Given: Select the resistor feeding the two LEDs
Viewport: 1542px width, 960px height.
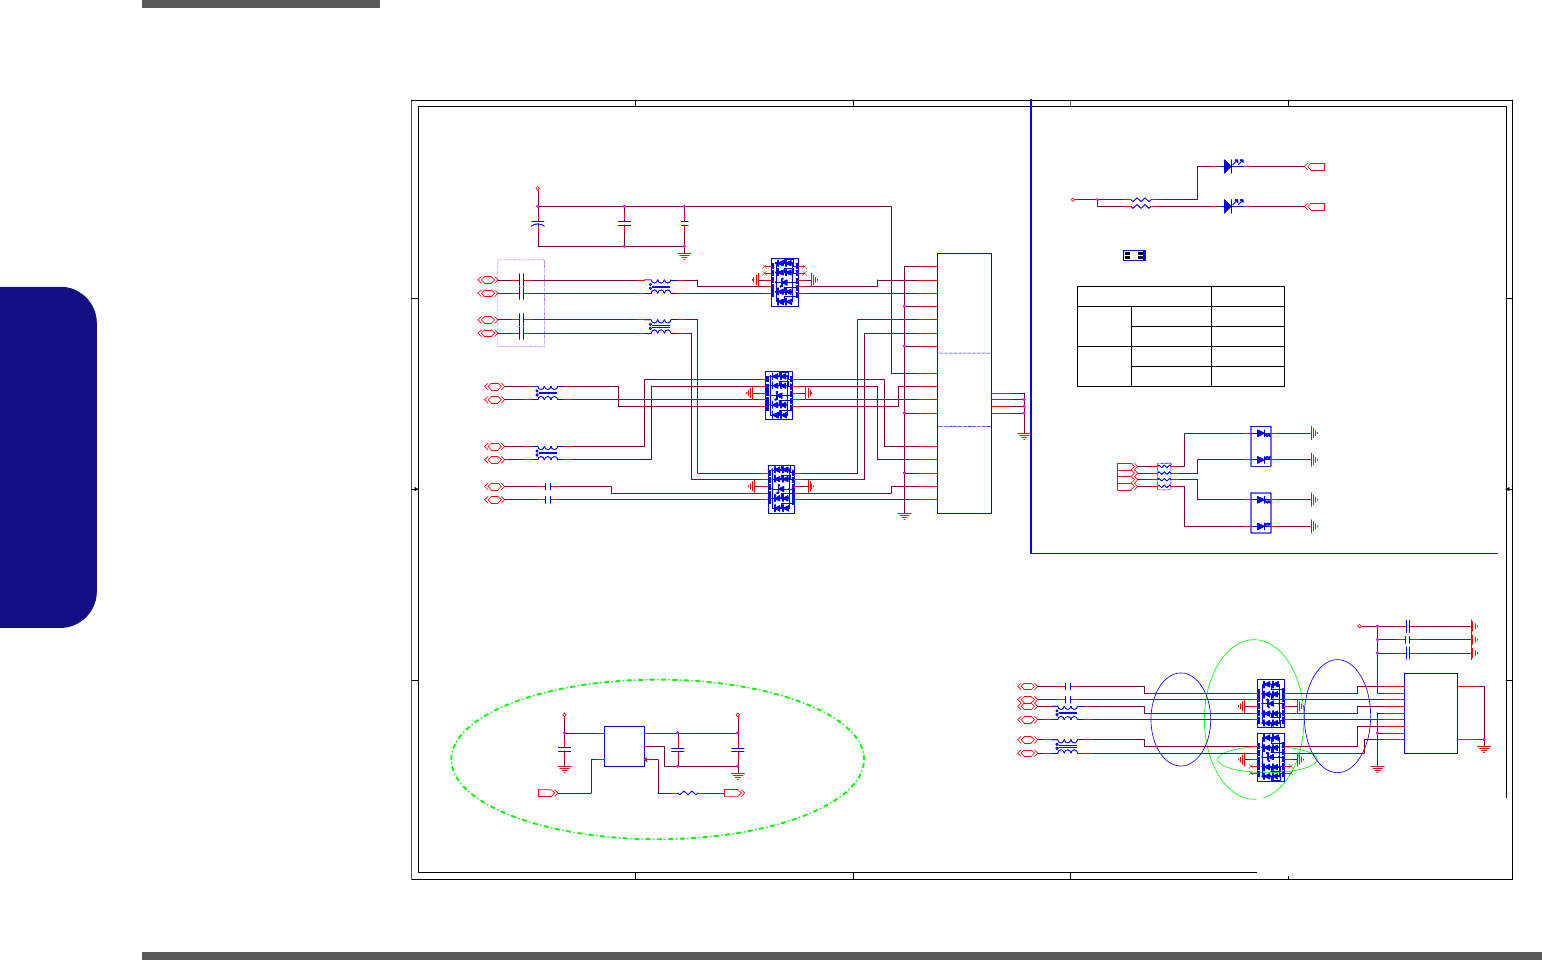Looking at the screenshot, I should coord(1141,203).
